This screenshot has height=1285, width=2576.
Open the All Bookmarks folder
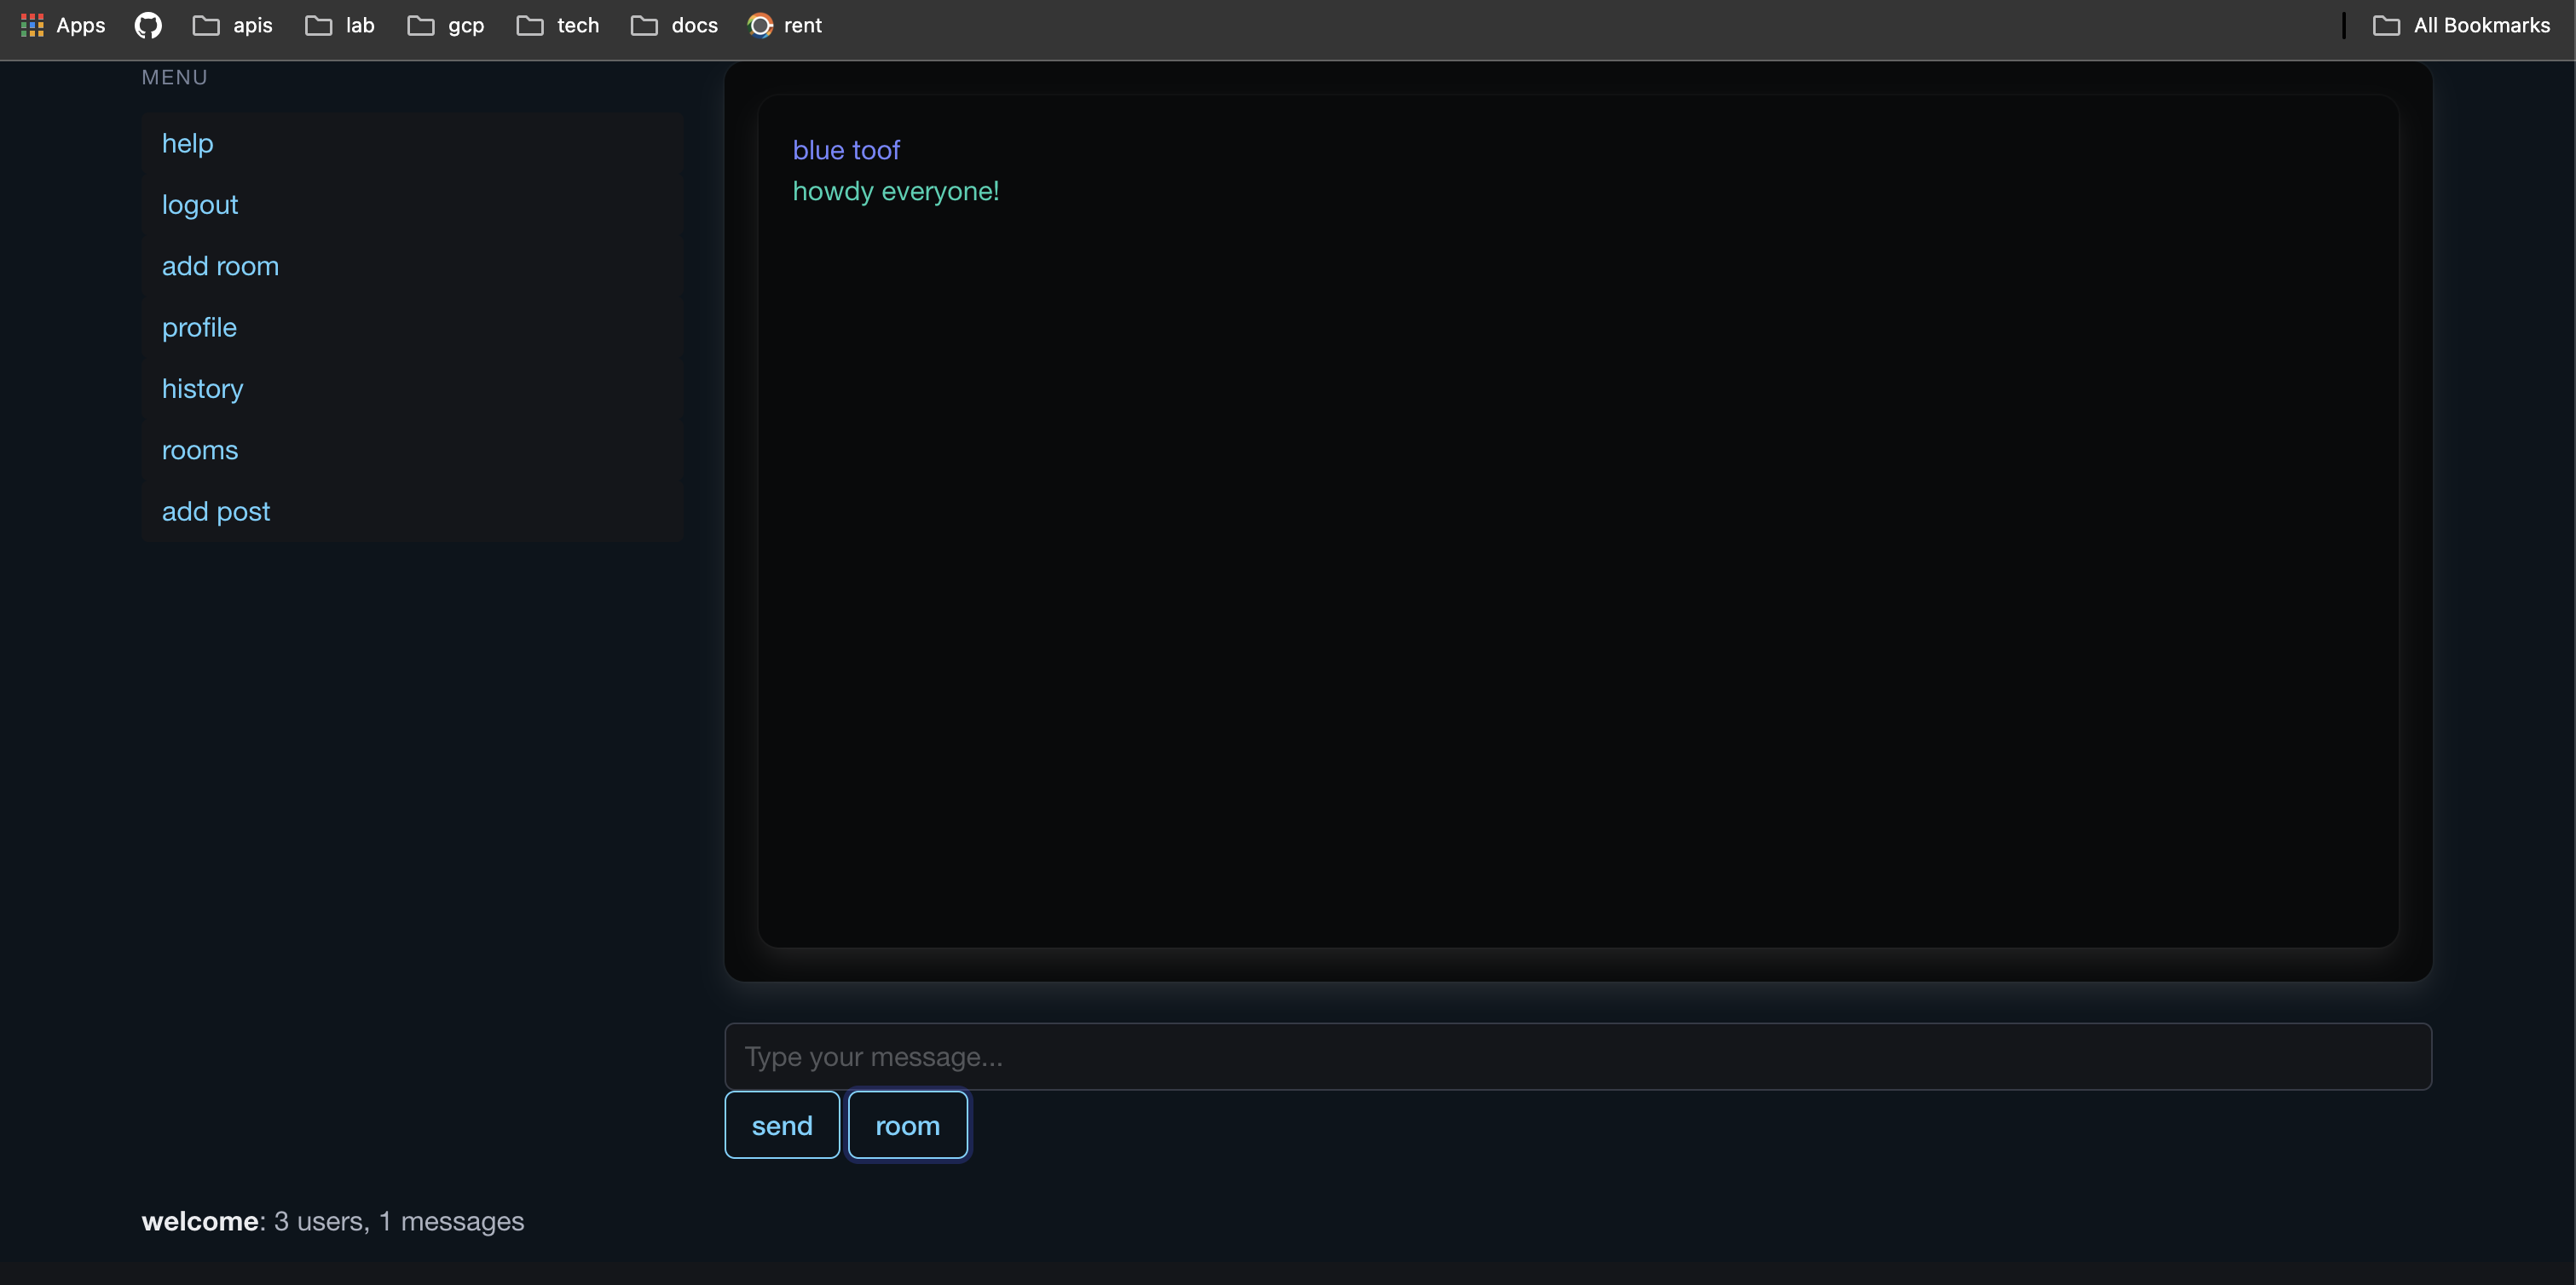click(2461, 25)
